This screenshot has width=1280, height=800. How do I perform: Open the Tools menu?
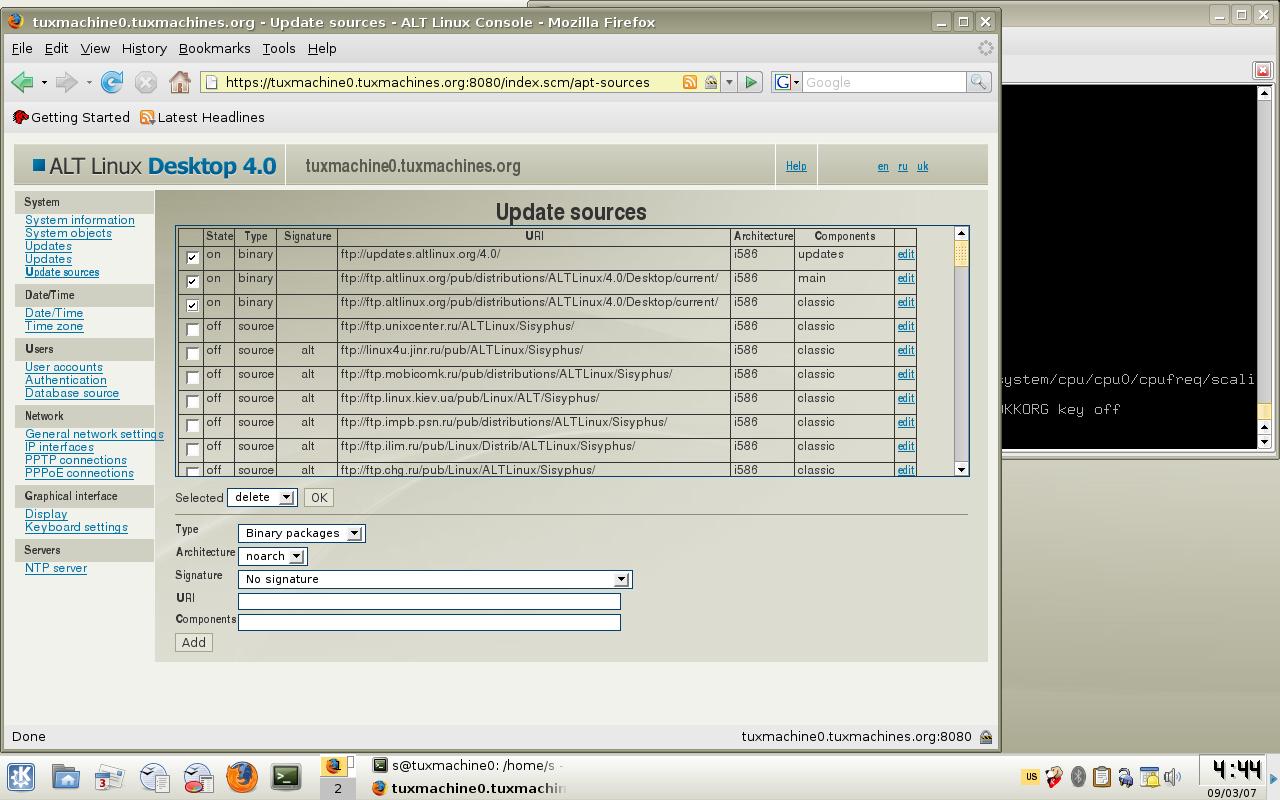[279, 48]
